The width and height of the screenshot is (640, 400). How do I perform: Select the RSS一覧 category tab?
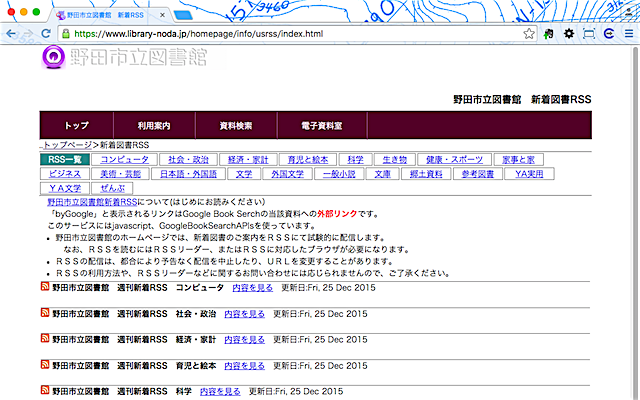[x=65, y=160]
